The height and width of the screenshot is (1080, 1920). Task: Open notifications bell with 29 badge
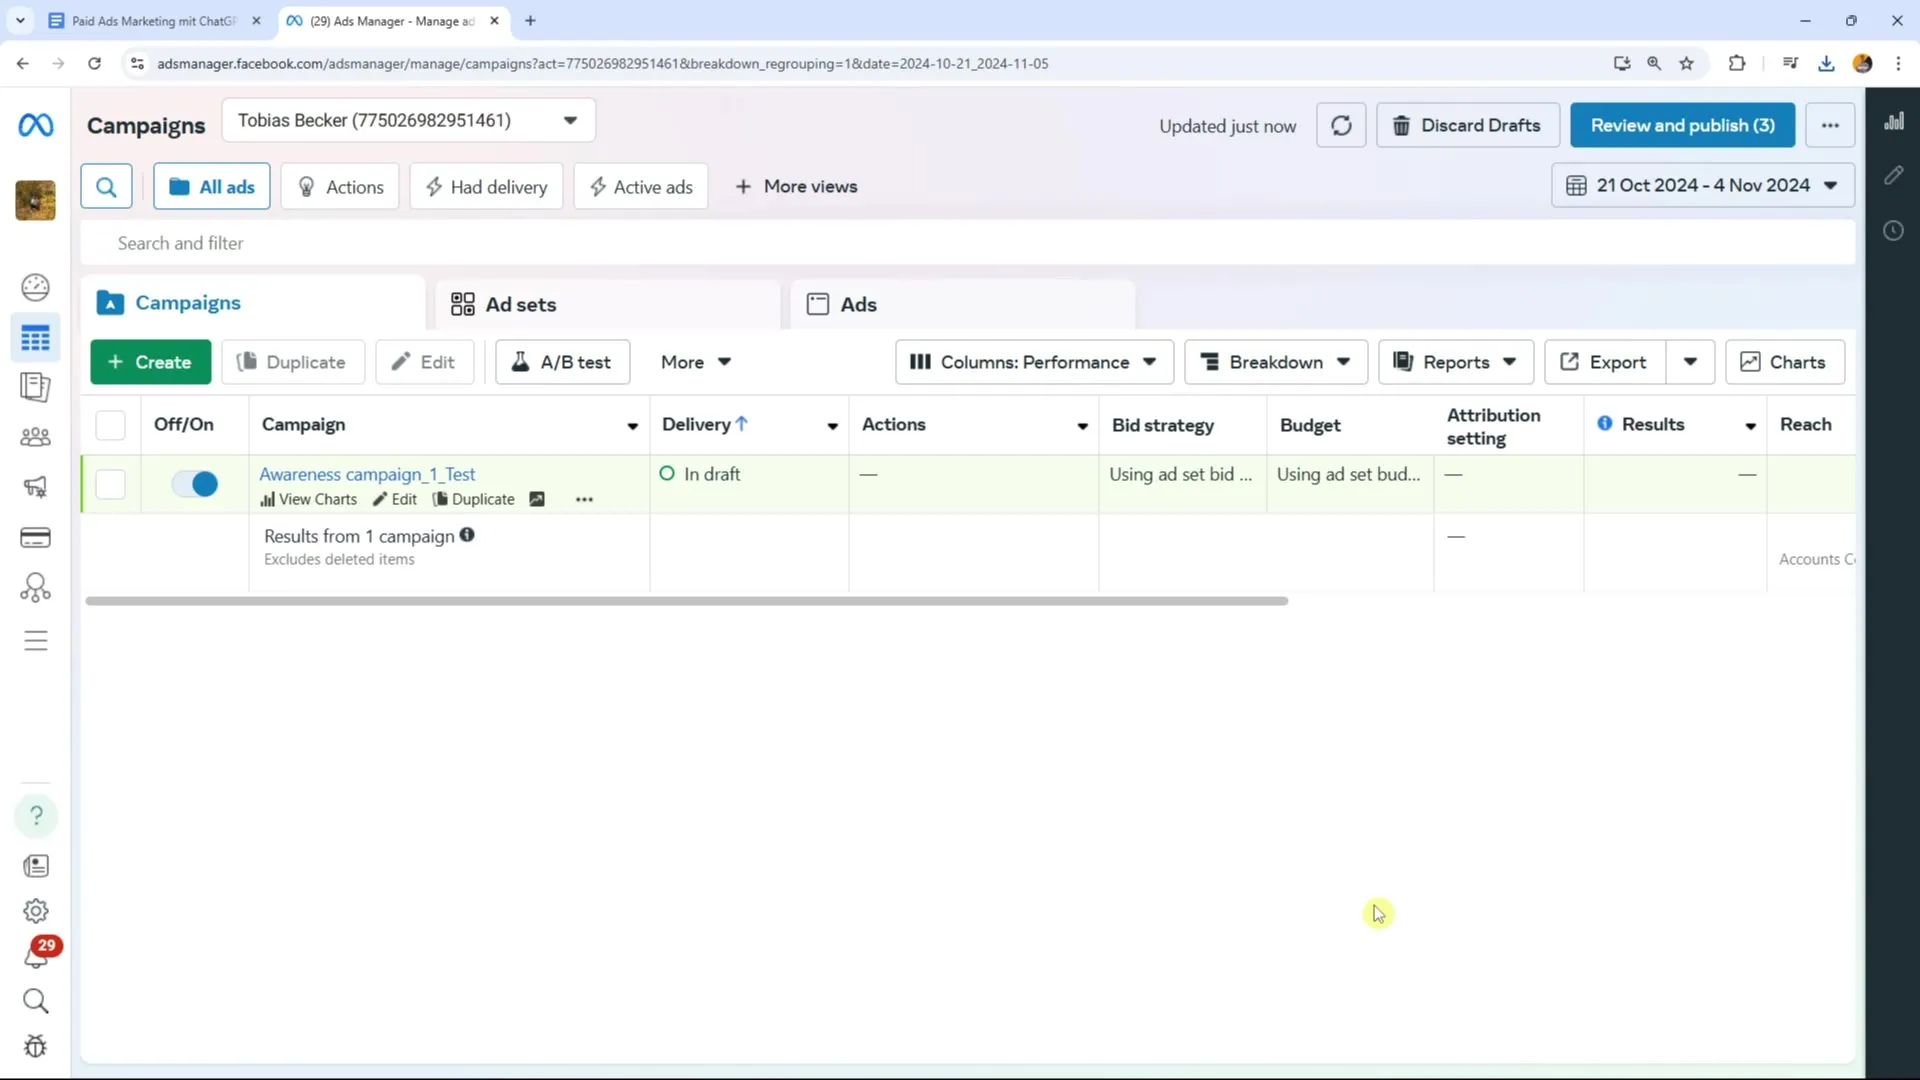point(38,954)
